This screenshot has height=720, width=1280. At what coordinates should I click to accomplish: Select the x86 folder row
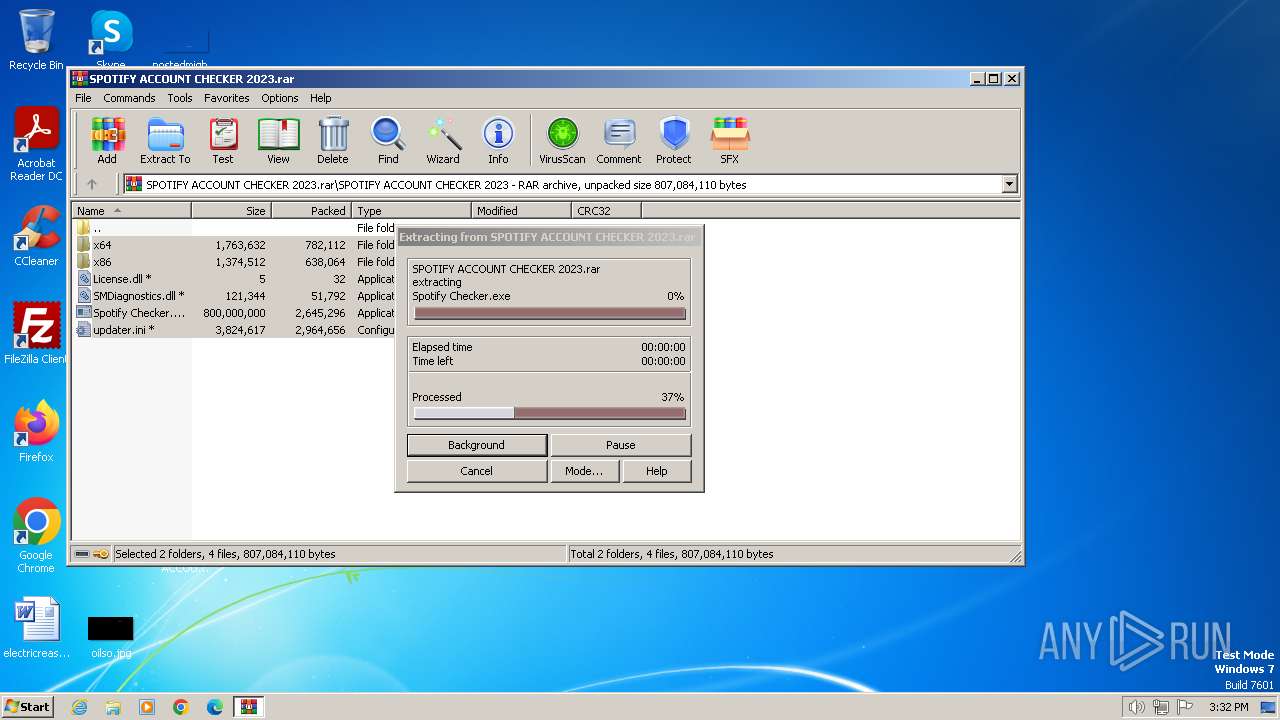pos(235,262)
